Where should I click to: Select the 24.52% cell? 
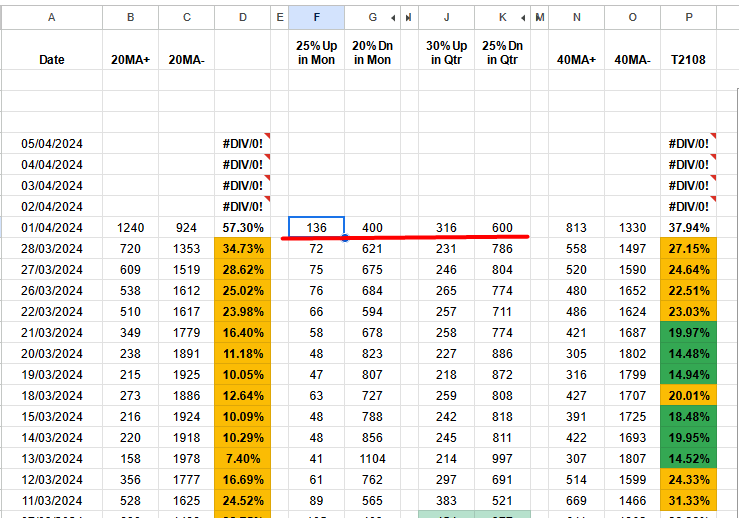tap(243, 501)
